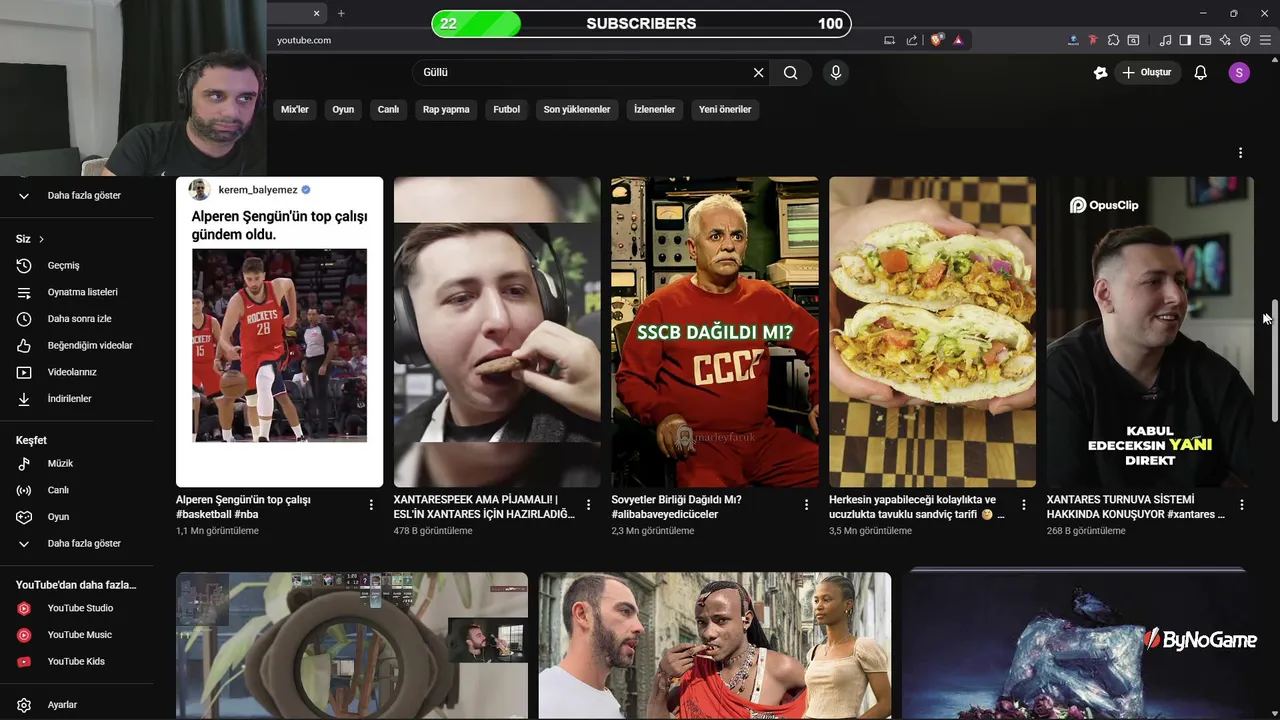The width and height of the screenshot is (1280, 720).
Task: Open the Geçmiş history icon
Action: coord(24,265)
